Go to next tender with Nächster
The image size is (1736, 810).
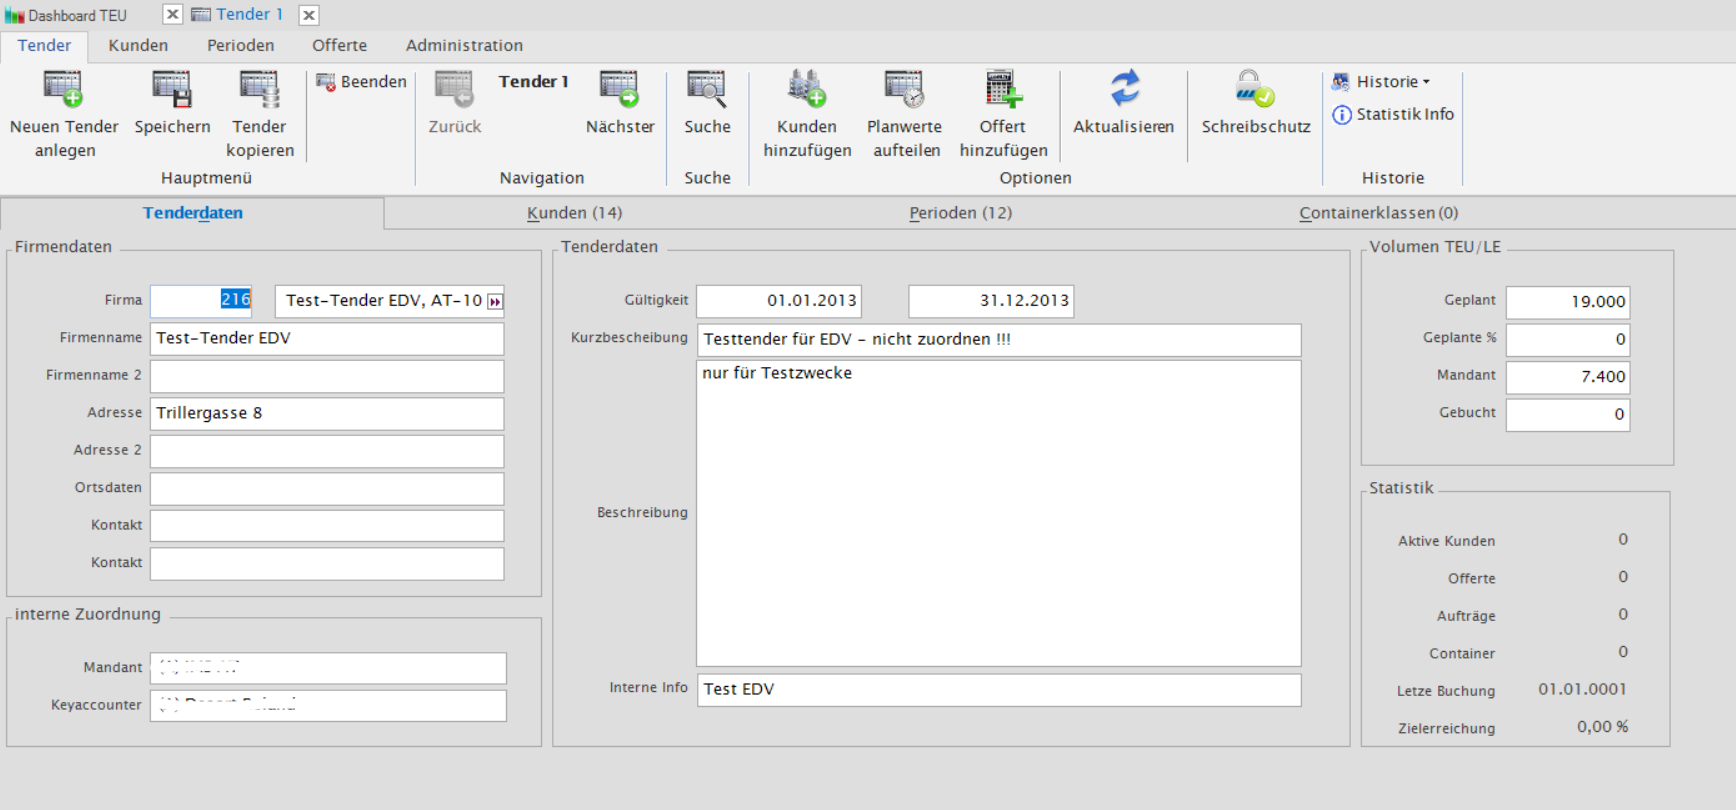pyautogui.click(x=619, y=90)
